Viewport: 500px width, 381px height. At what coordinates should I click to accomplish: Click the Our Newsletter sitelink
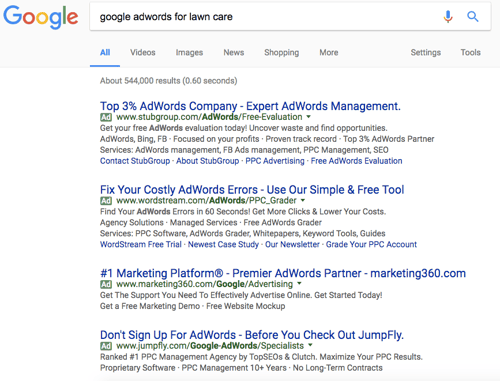click(x=292, y=244)
